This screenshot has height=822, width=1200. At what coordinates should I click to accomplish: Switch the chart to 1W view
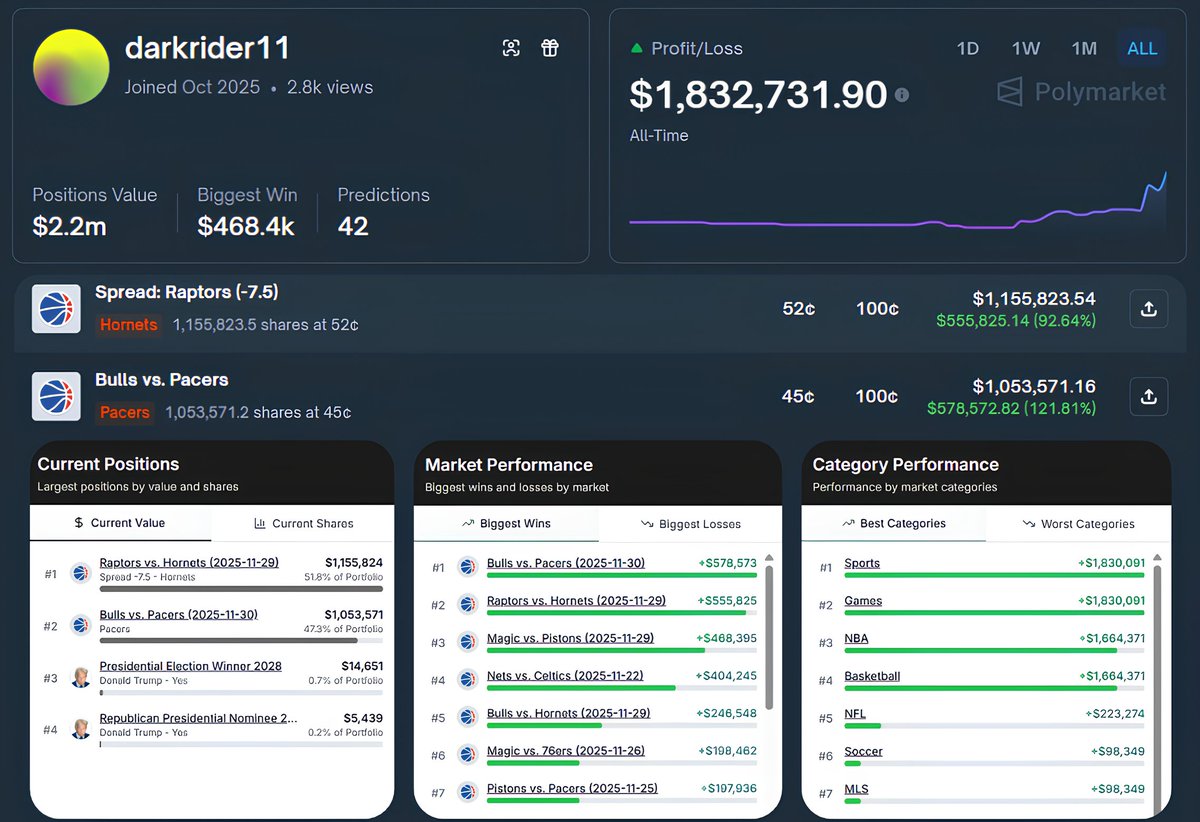click(1025, 47)
